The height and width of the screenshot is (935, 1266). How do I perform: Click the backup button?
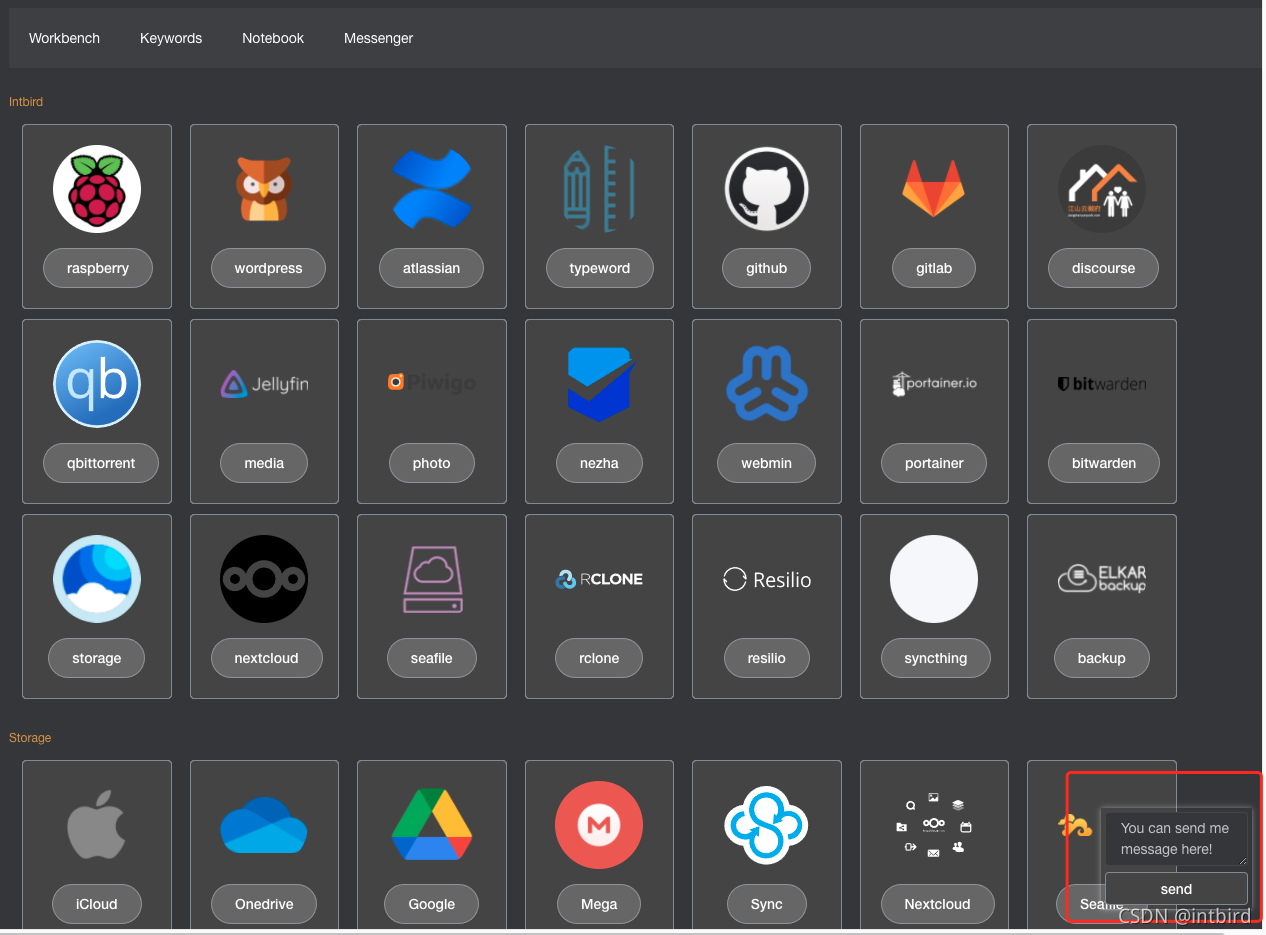[x=1102, y=658]
